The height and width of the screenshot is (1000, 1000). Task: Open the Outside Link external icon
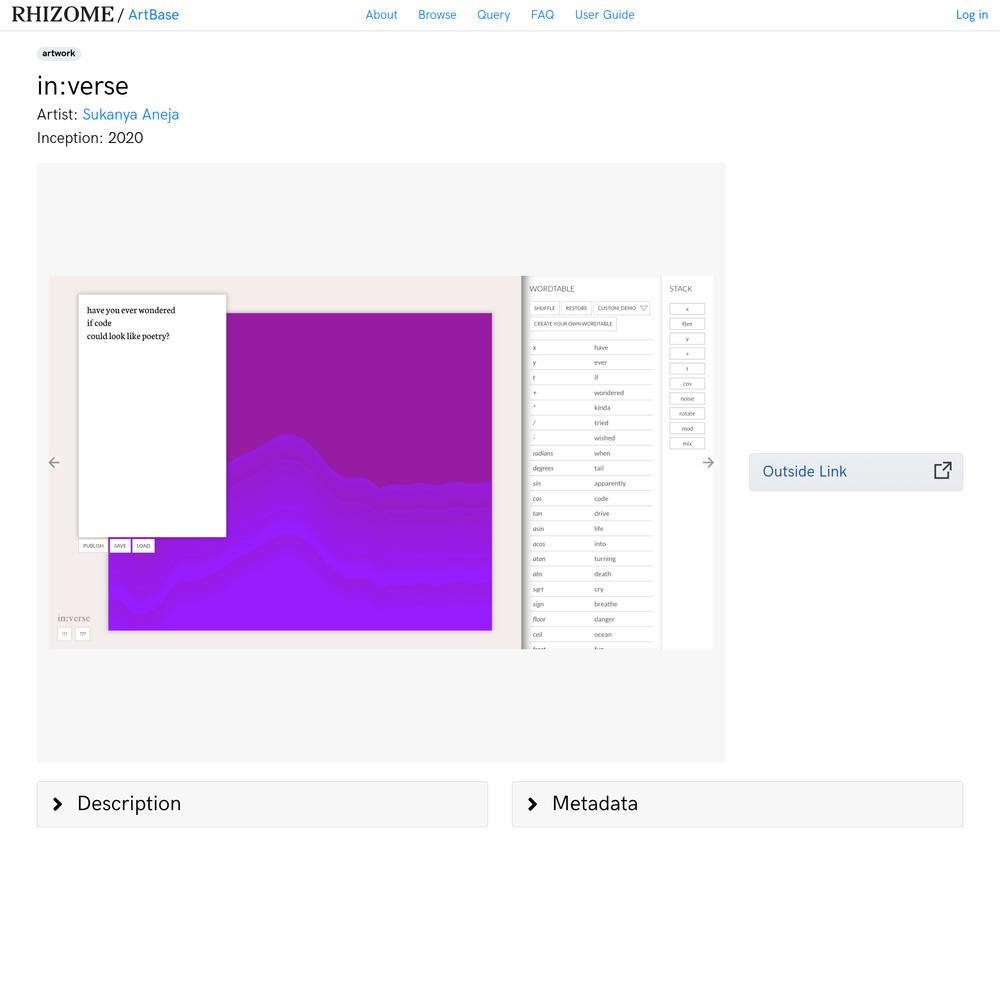point(943,471)
